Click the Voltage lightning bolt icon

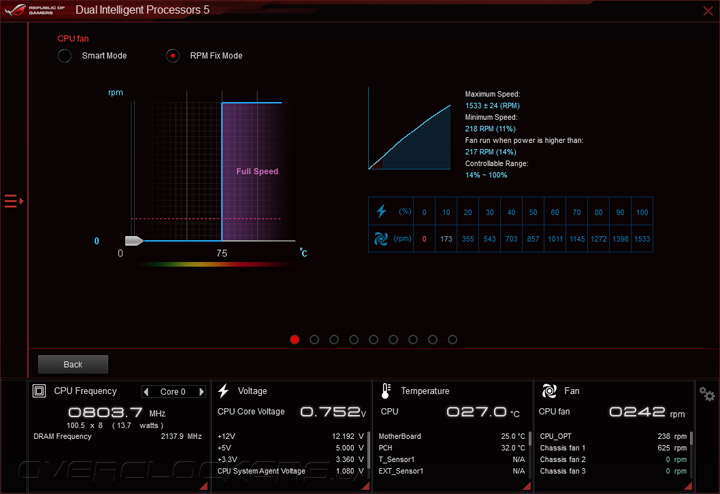tap(223, 391)
